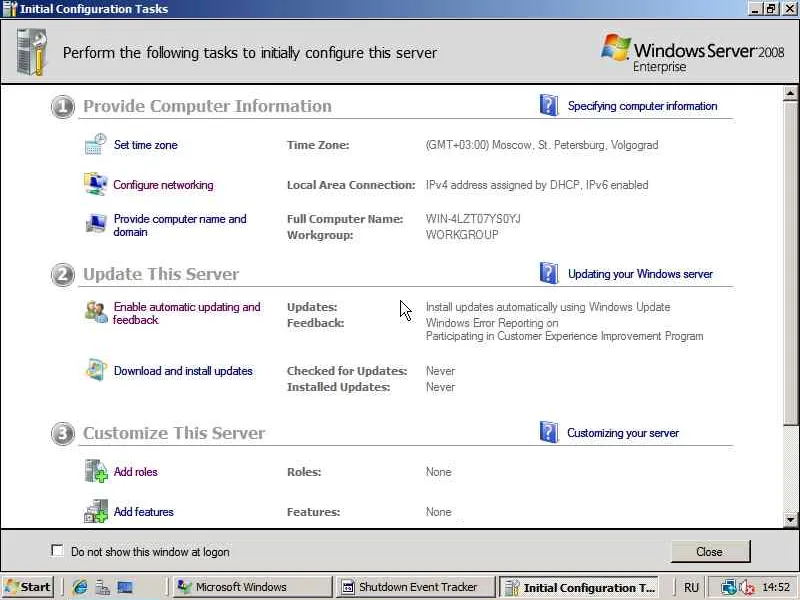The image size is (800, 600).
Task: Open Customizing your server help link
Action: pyautogui.click(x=623, y=433)
